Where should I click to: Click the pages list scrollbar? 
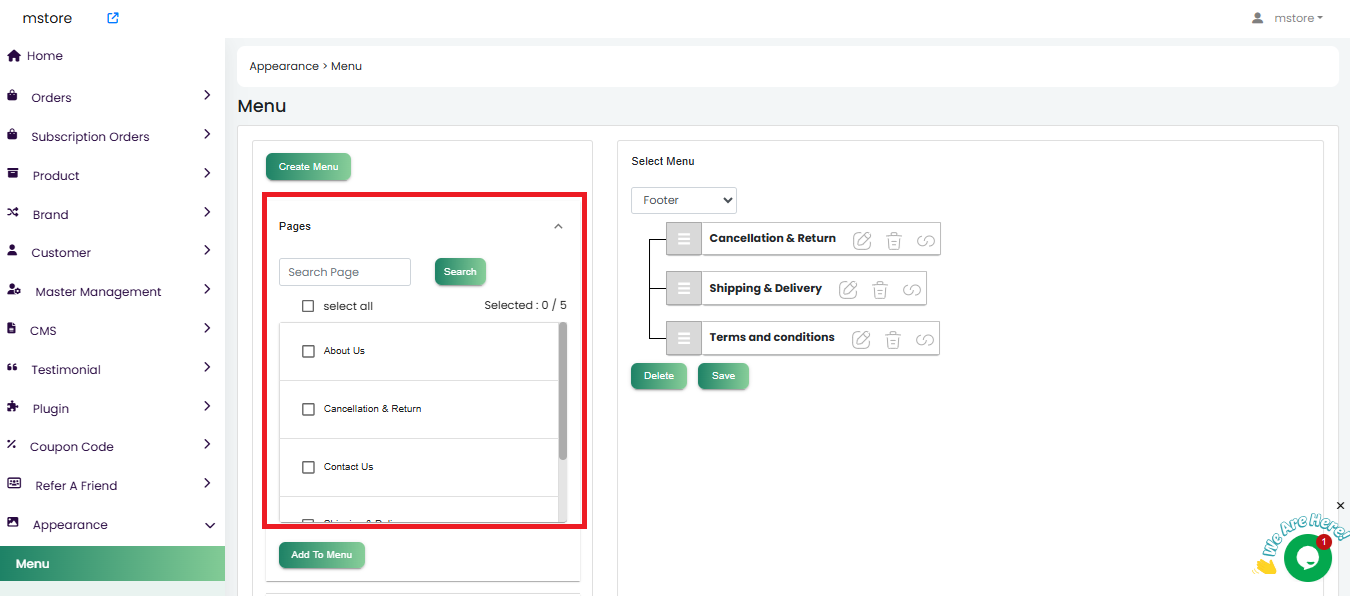click(x=562, y=390)
